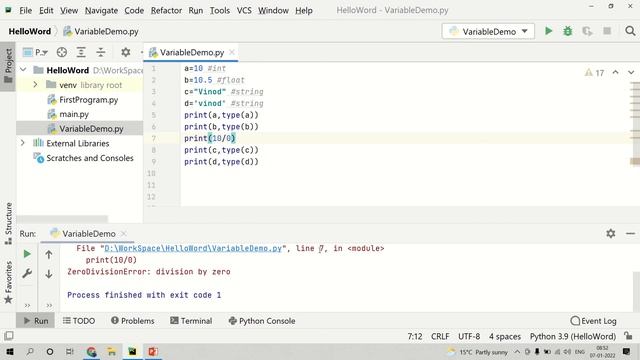Show more Run panel actions chevrons on the left

tap(27, 305)
